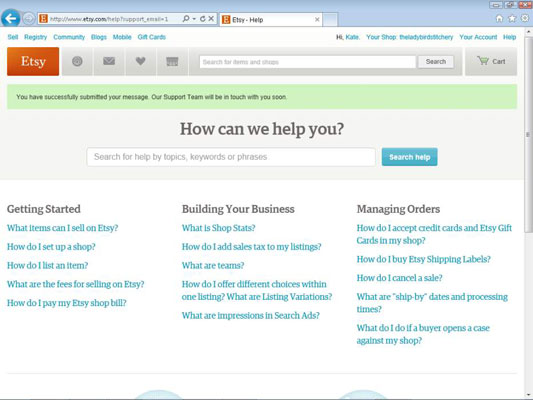Open How do I add sales tax link
Viewport: 533px width, 400px height.
click(251, 246)
